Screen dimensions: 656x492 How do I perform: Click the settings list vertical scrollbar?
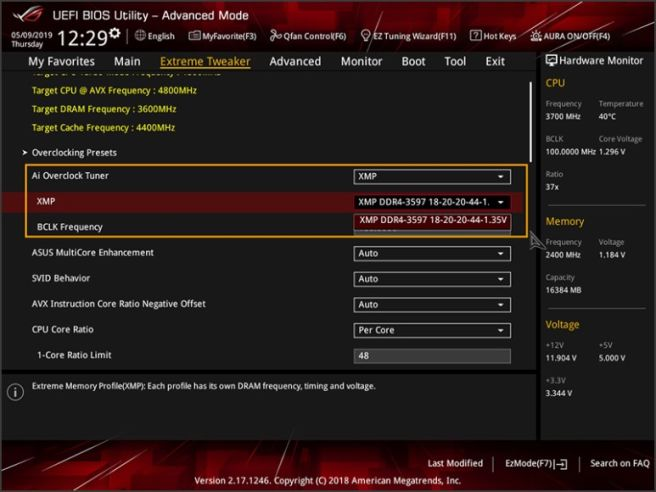[x=531, y=121]
